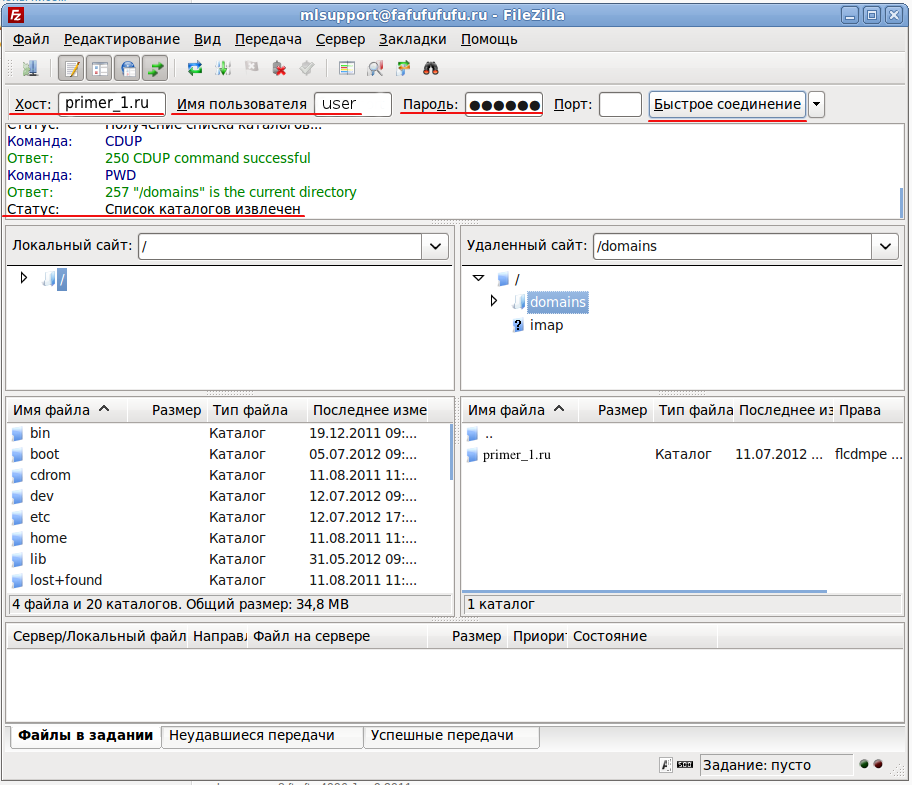Toggle message log display icon
This screenshot has height=785, width=912.
coord(72,69)
